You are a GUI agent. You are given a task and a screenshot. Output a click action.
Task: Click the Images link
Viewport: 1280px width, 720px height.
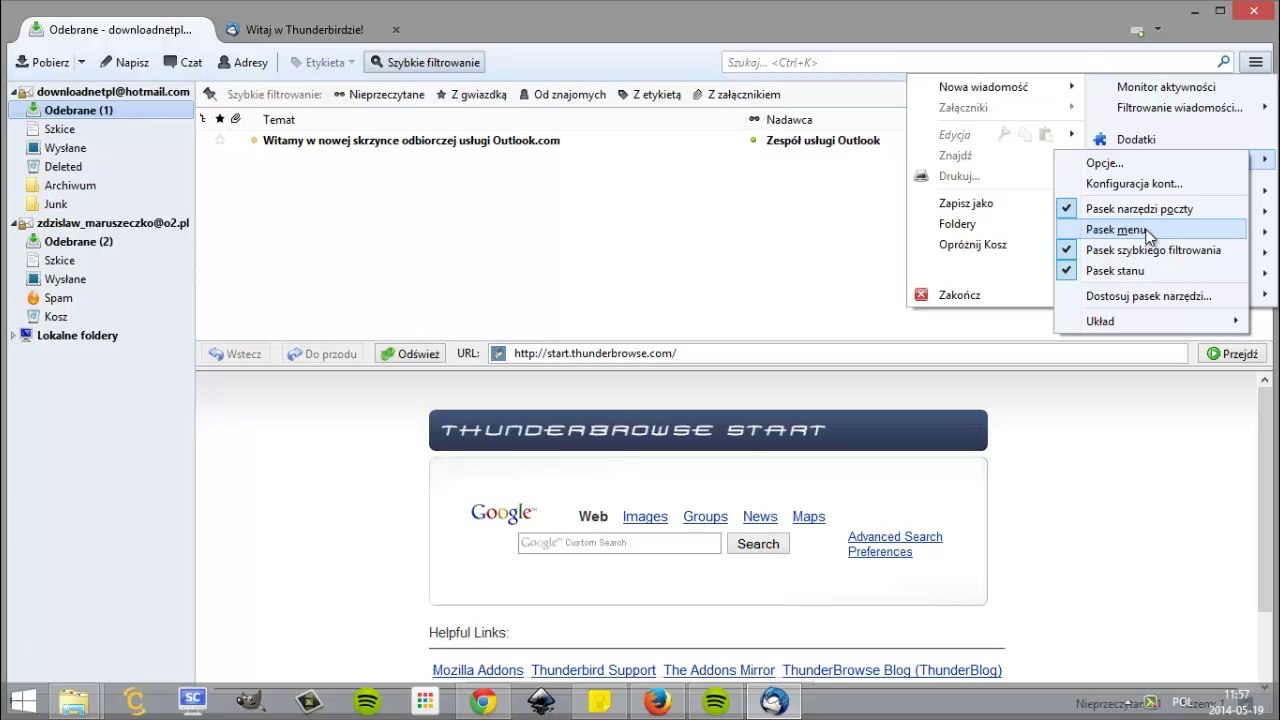click(645, 517)
